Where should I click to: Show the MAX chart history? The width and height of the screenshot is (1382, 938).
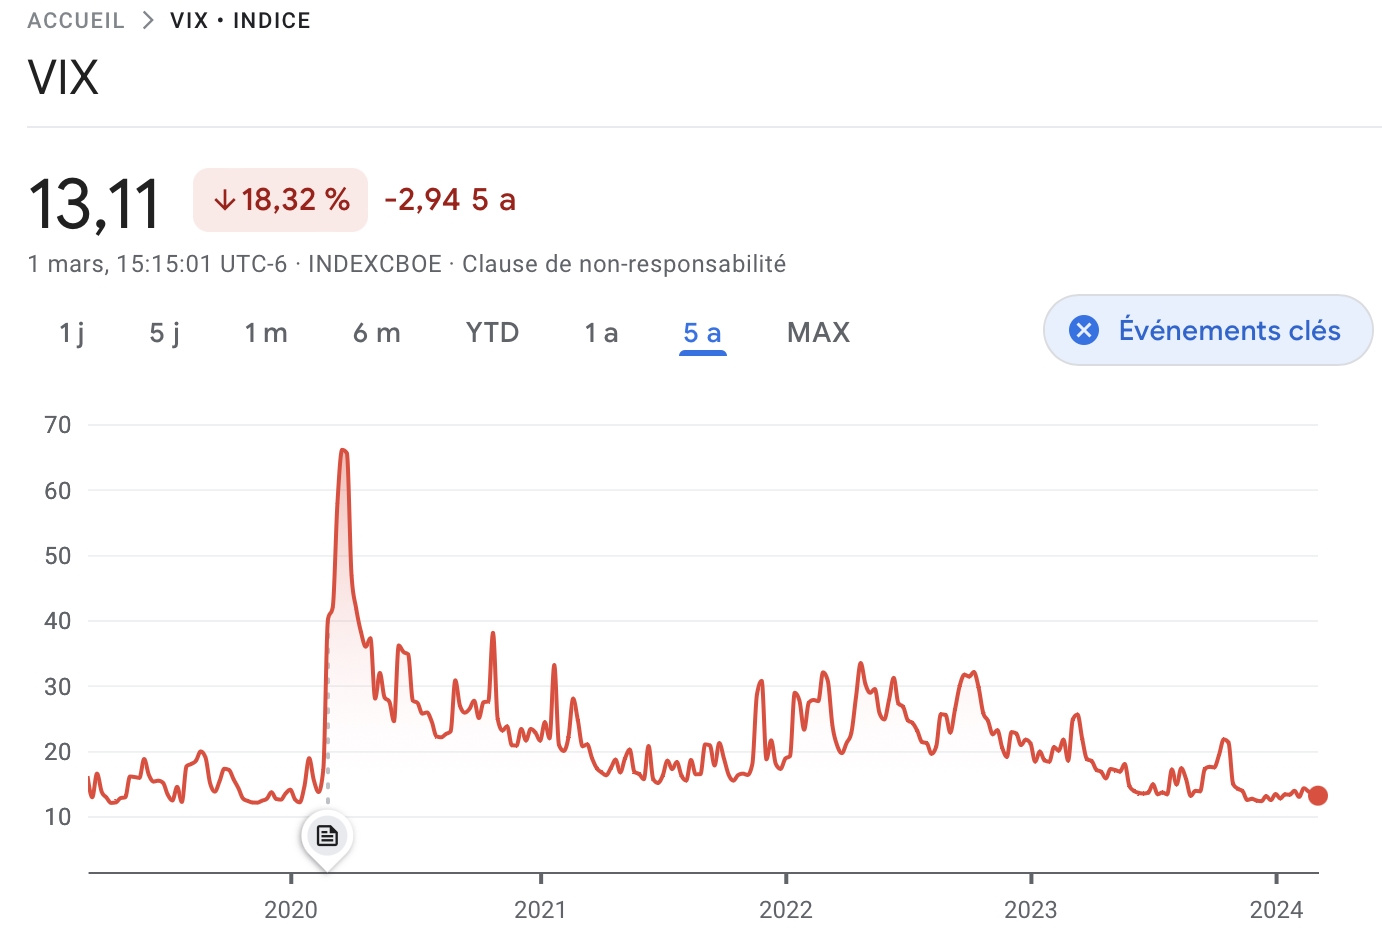point(818,333)
